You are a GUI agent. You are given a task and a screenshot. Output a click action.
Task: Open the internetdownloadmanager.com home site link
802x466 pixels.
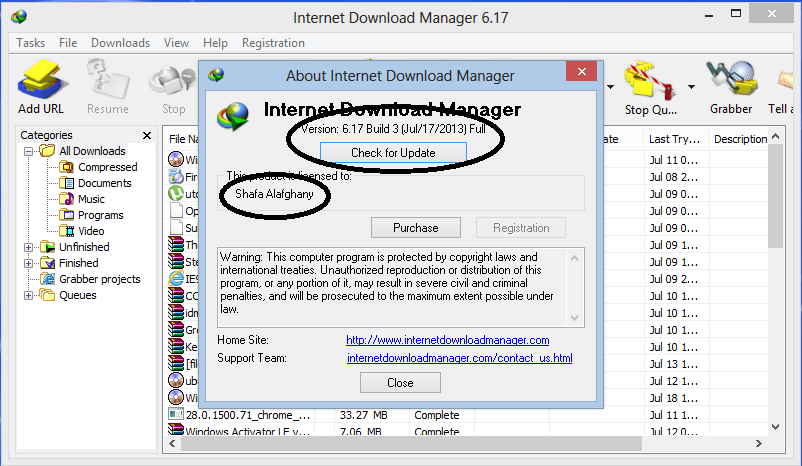[x=448, y=340]
